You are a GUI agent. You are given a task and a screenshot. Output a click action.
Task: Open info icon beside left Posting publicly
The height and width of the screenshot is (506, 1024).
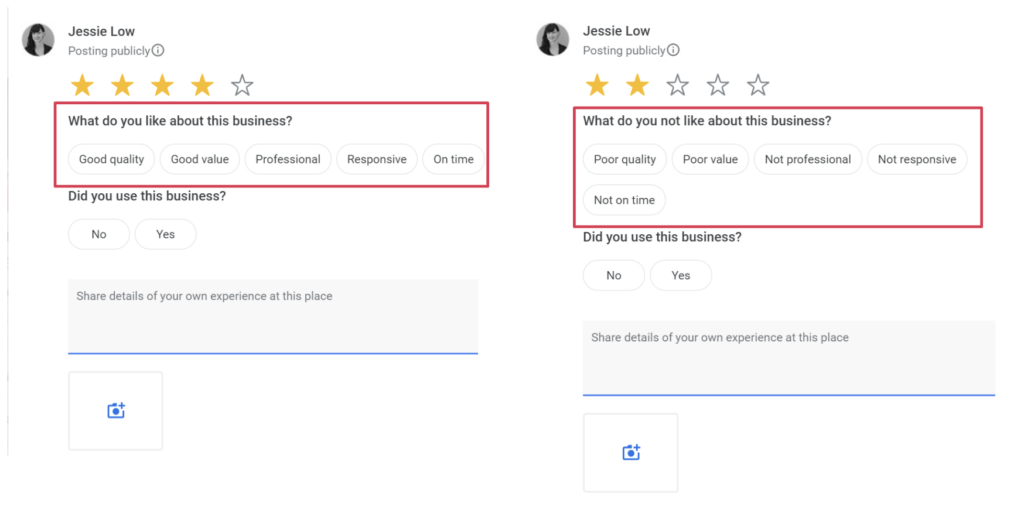coord(158,51)
